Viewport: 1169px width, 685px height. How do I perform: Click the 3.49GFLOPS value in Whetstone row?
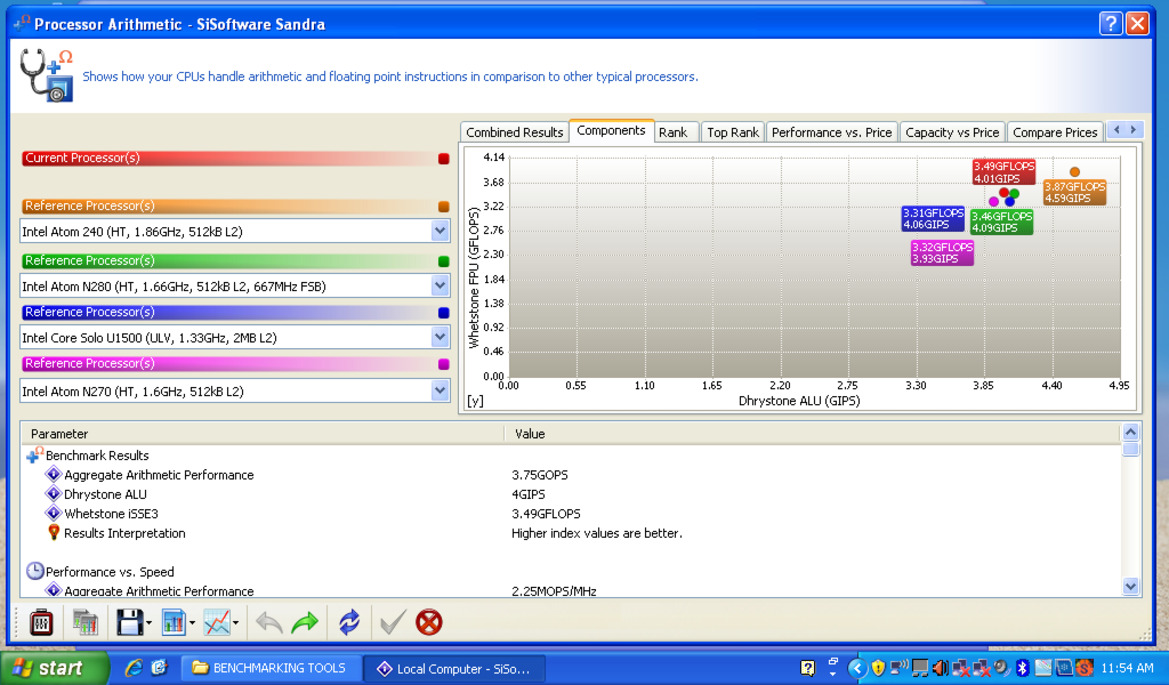click(x=546, y=513)
